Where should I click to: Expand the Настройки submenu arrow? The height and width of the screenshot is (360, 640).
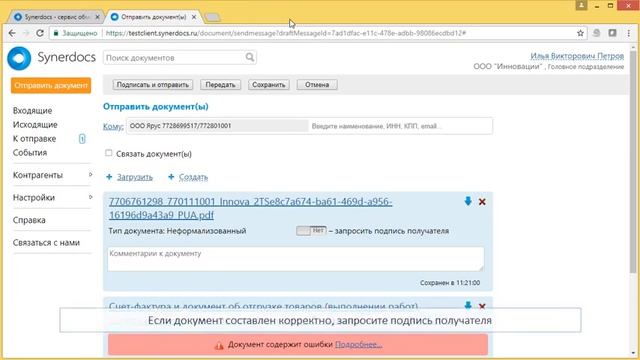pyautogui.click(x=90, y=197)
